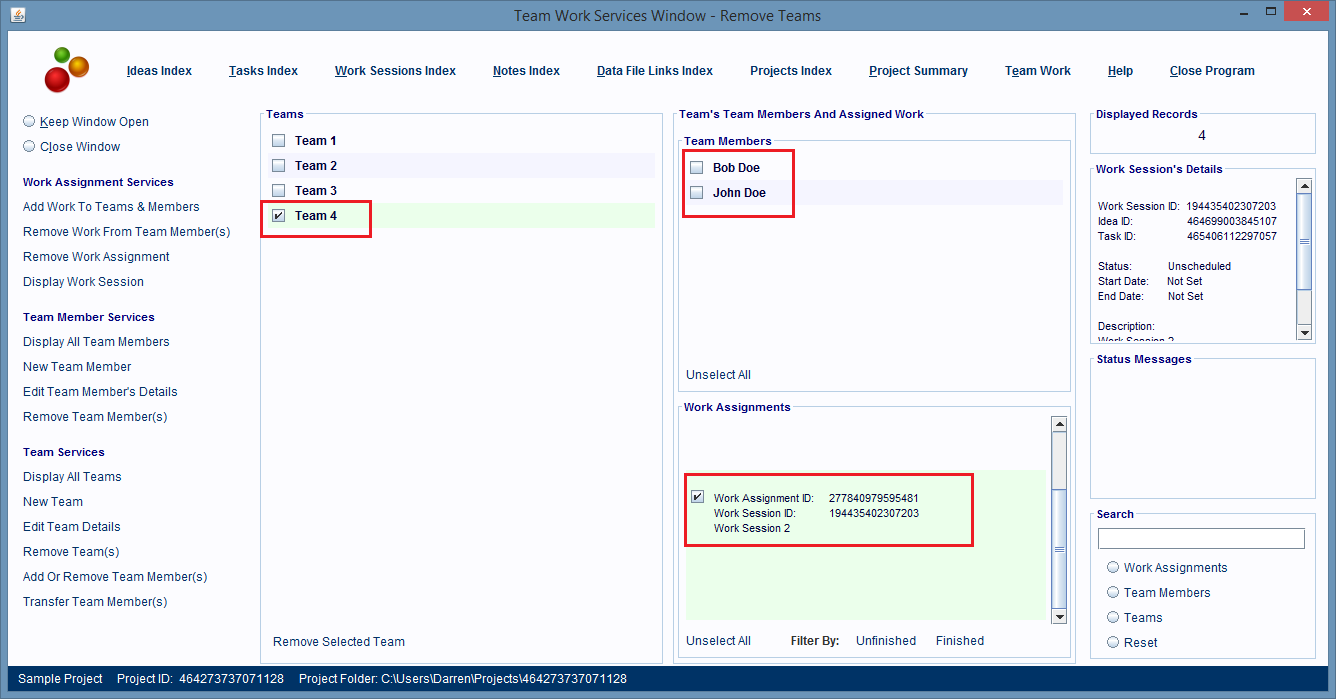Uncheck the Team 4 checkbox
Screen dimensions: 1336x699
[279, 216]
